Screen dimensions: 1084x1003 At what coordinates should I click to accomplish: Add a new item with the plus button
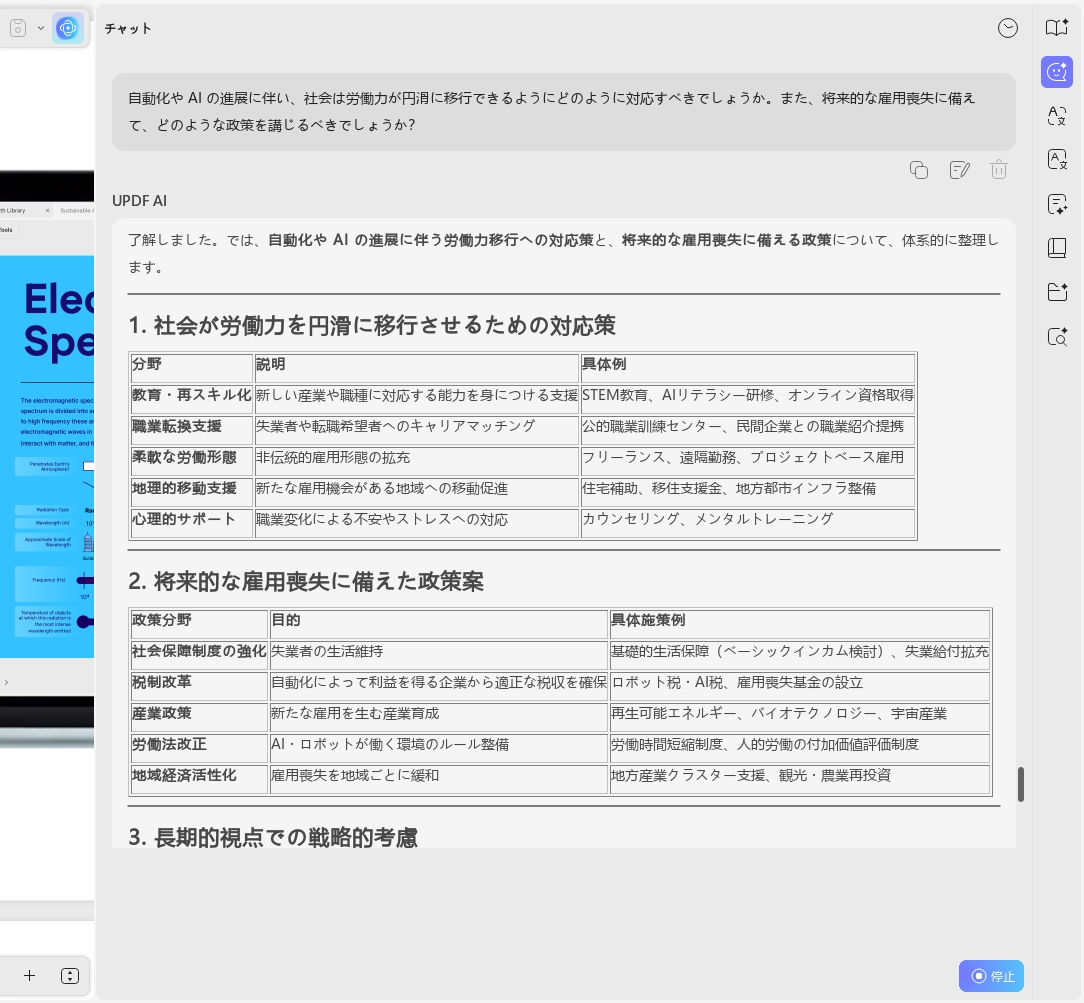(29, 975)
